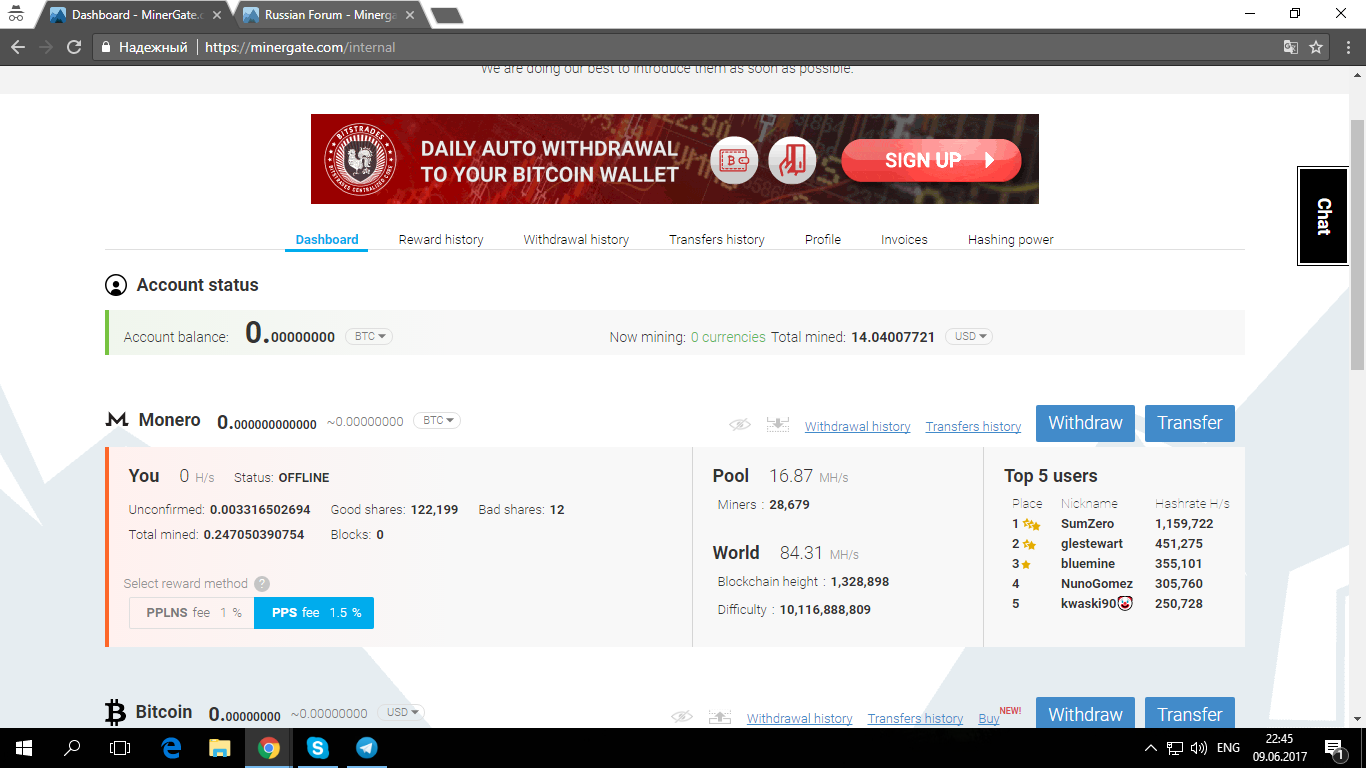1366x768 pixels.
Task: Open the Action Center notifications icon
Action: coord(1333,747)
